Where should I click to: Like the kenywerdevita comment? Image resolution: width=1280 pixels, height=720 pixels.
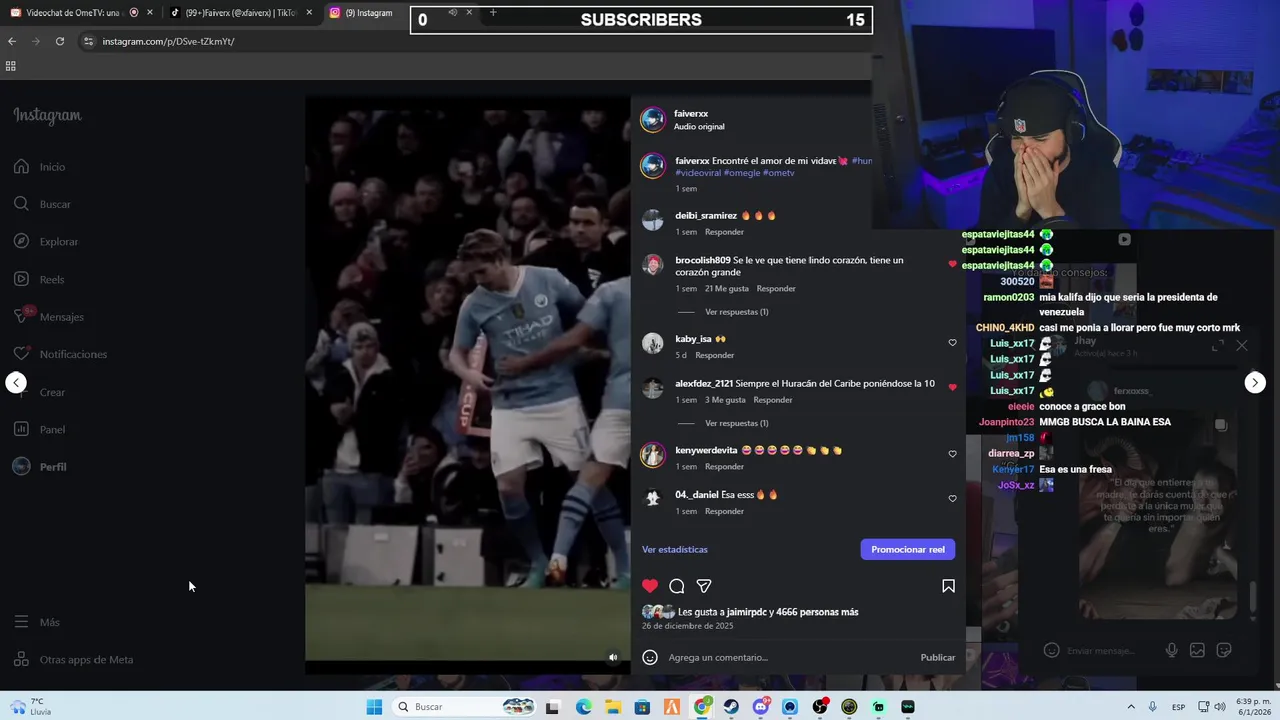pos(952,454)
